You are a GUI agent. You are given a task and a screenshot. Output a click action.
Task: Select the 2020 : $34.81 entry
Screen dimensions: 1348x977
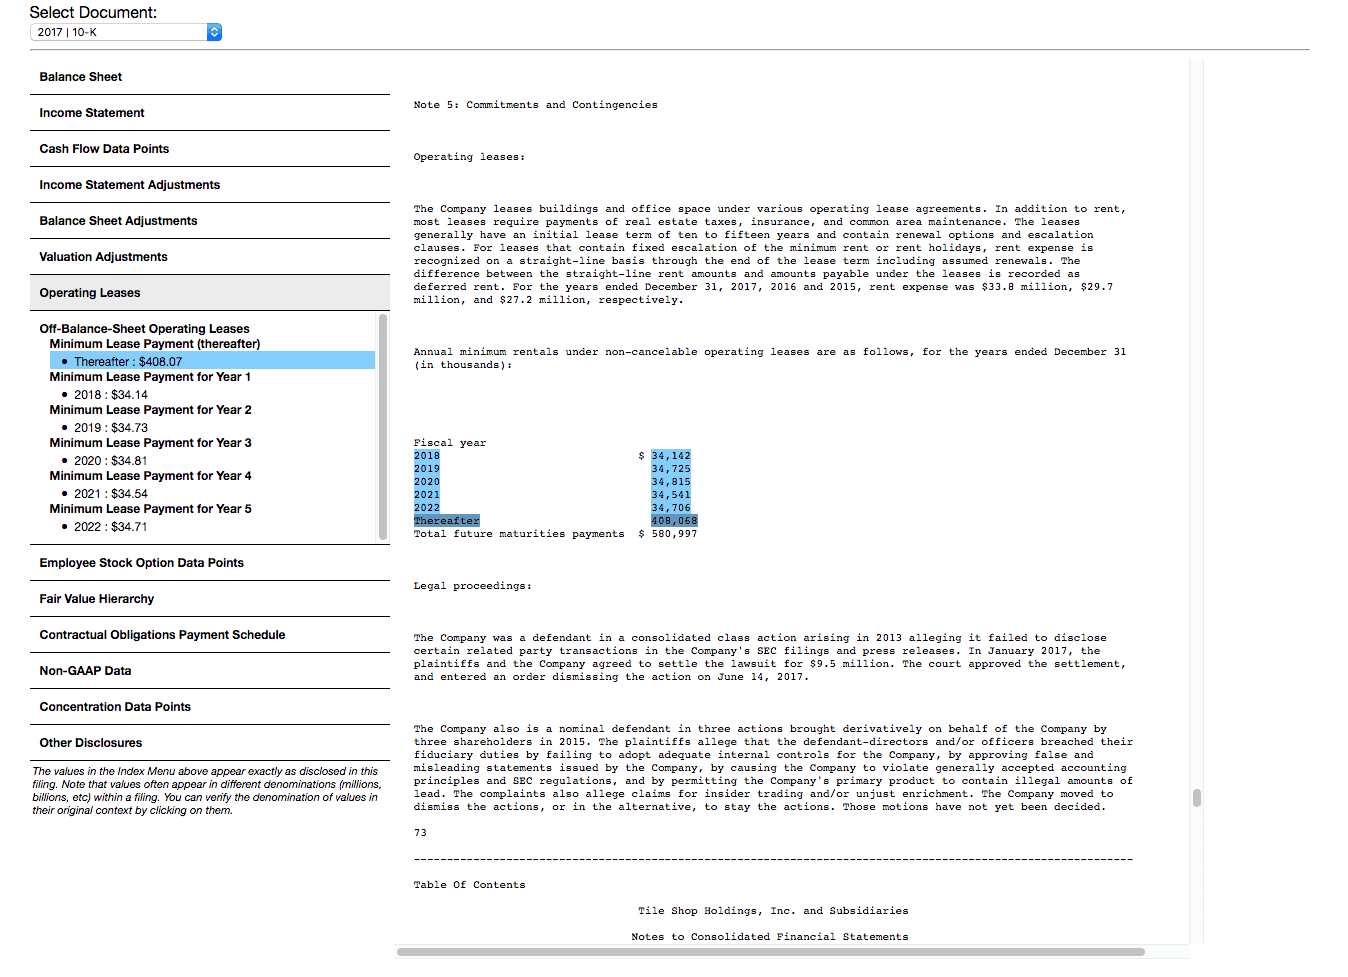point(110,460)
